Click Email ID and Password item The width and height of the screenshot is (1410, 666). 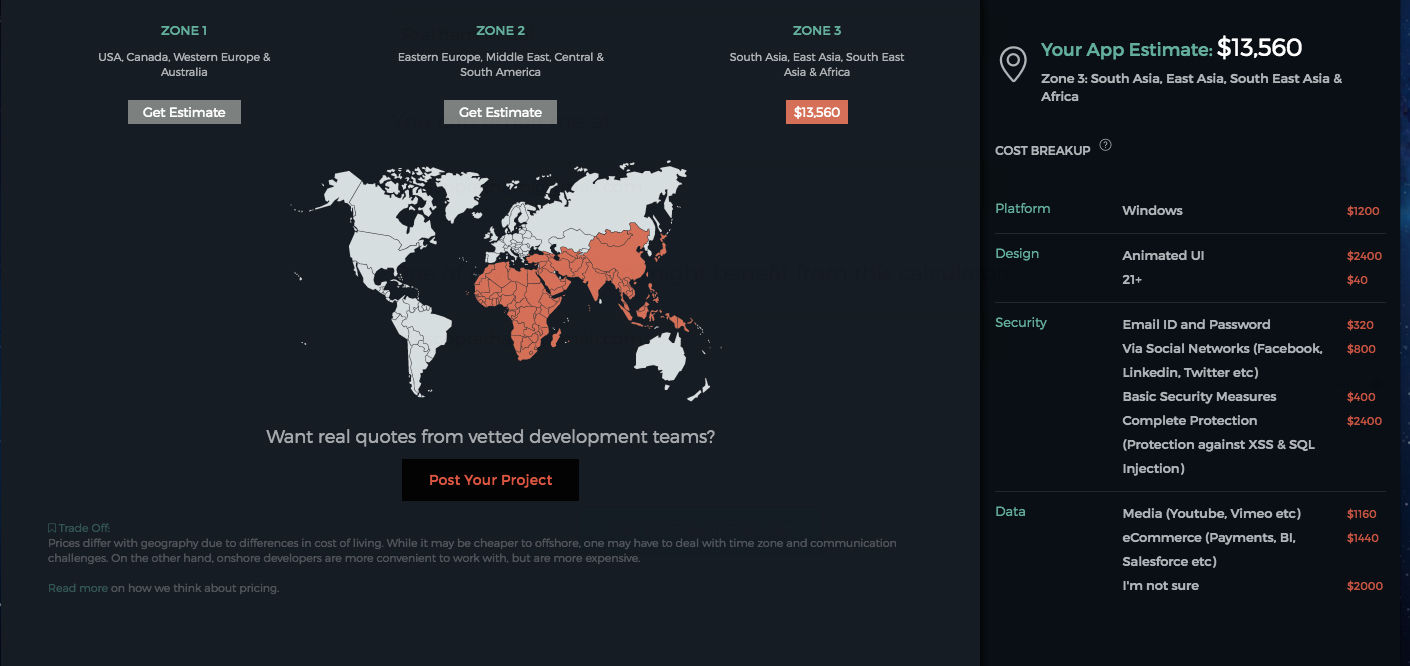1196,324
